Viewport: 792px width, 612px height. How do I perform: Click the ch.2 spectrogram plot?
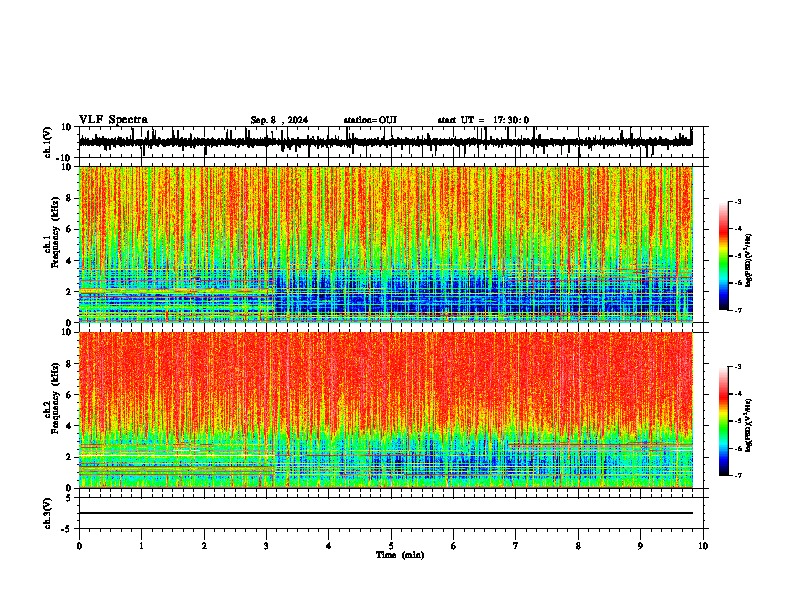(385, 410)
